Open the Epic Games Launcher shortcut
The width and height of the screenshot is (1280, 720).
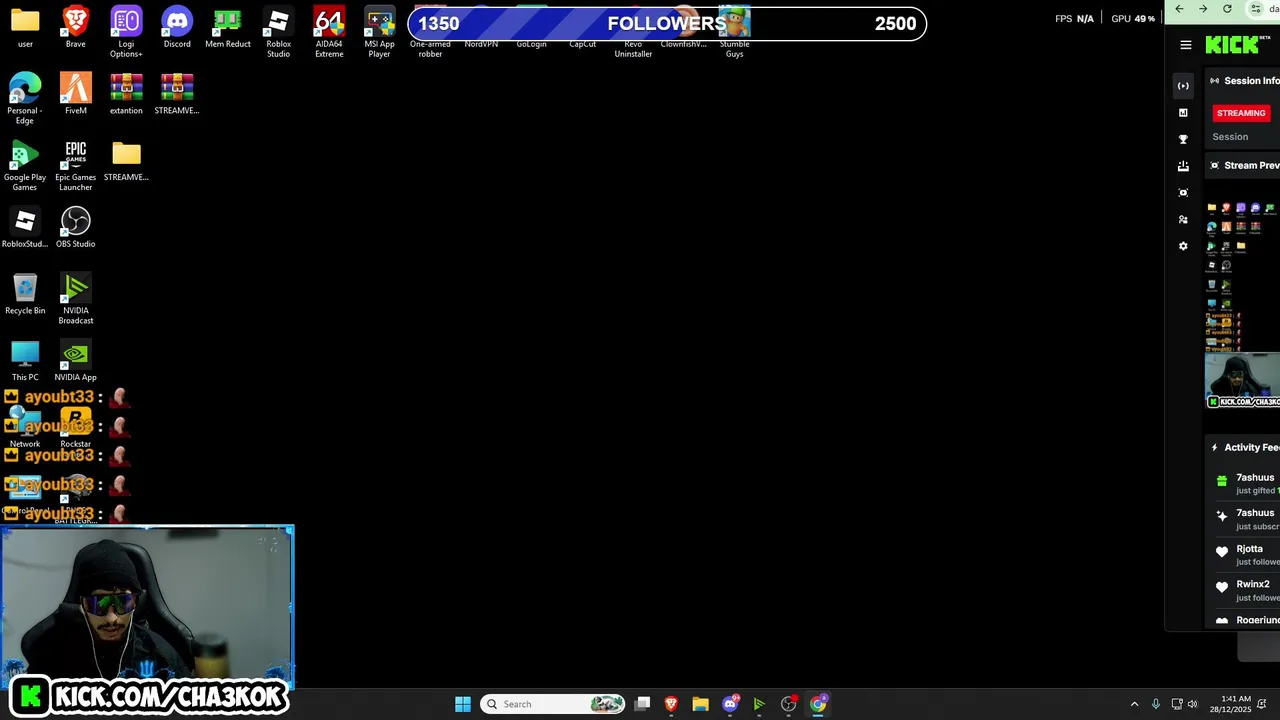click(x=76, y=165)
